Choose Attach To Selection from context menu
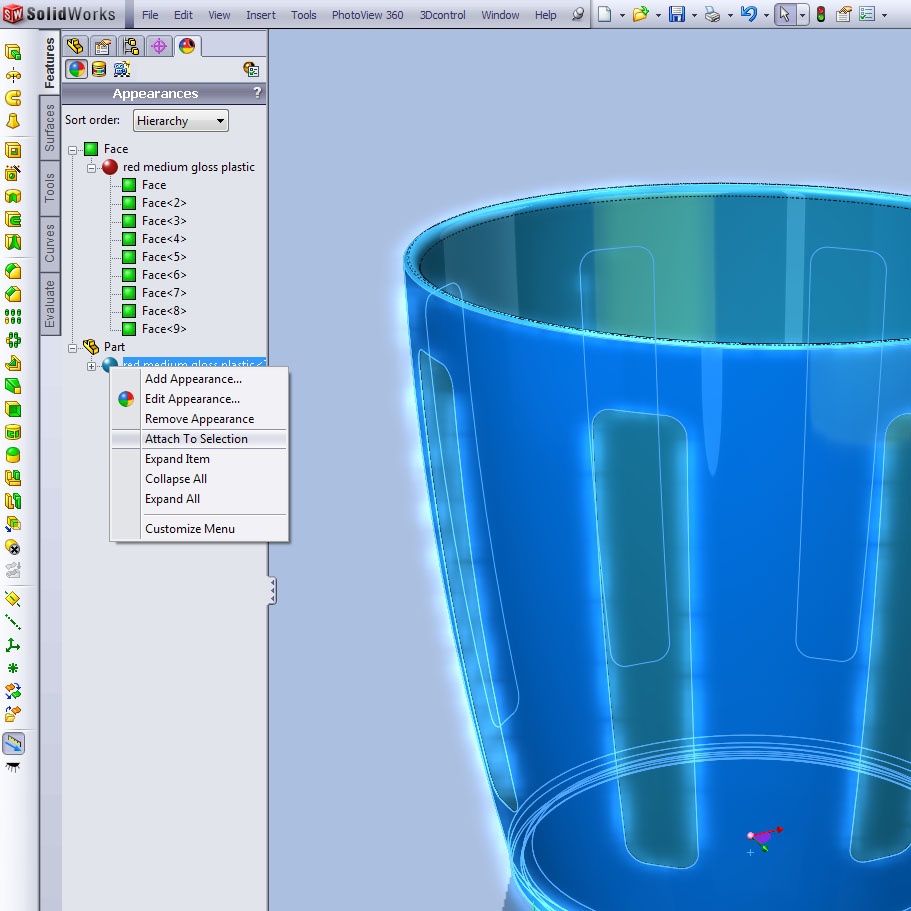The height and width of the screenshot is (911, 911). [196, 439]
